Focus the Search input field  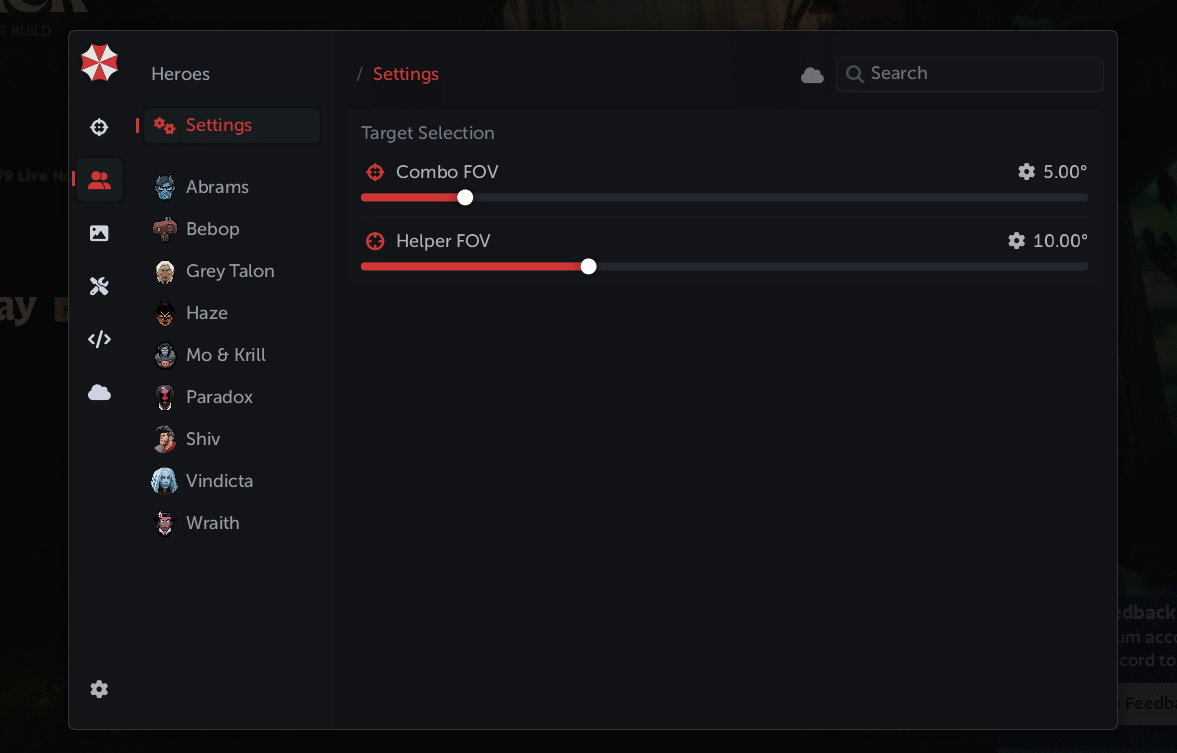pos(970,74)
